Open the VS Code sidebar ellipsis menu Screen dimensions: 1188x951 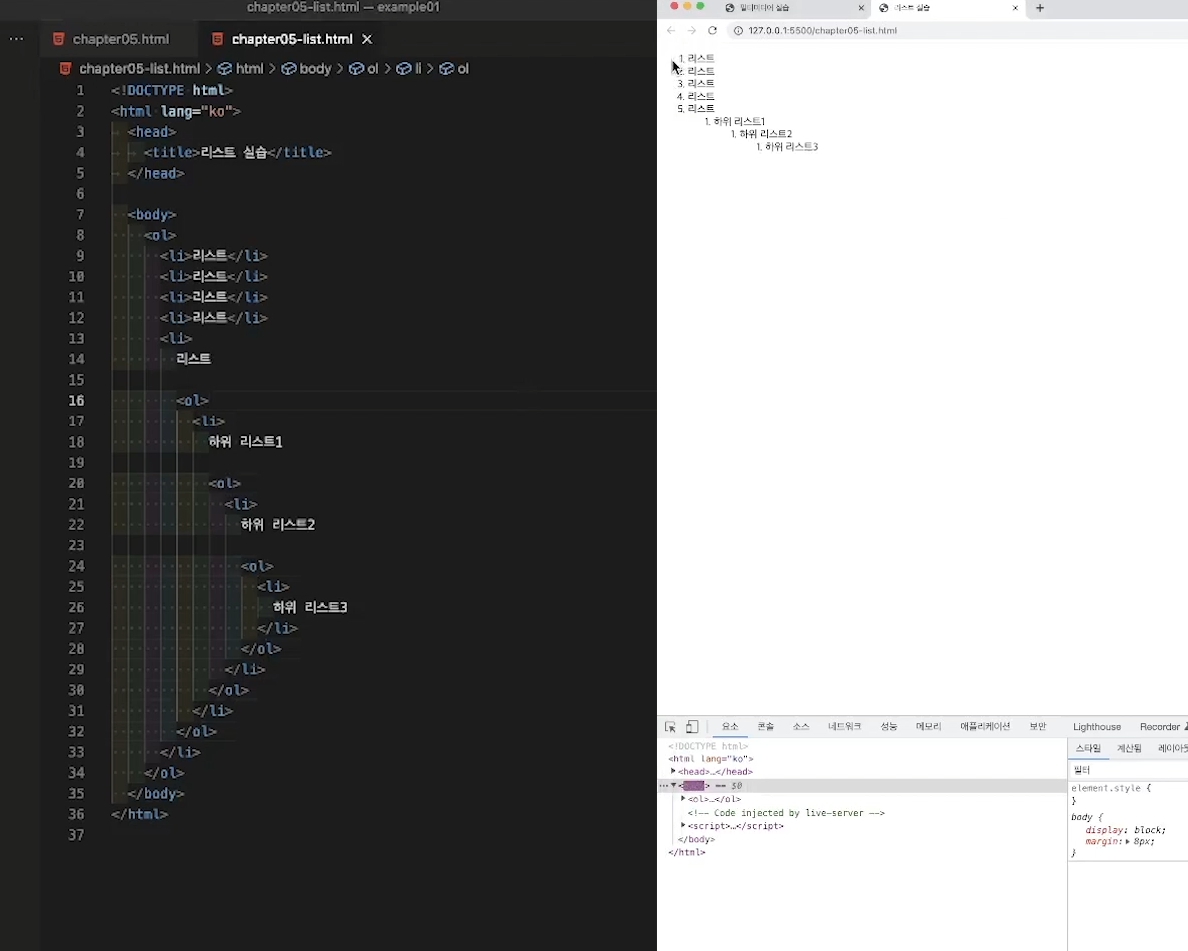(16, 39)
